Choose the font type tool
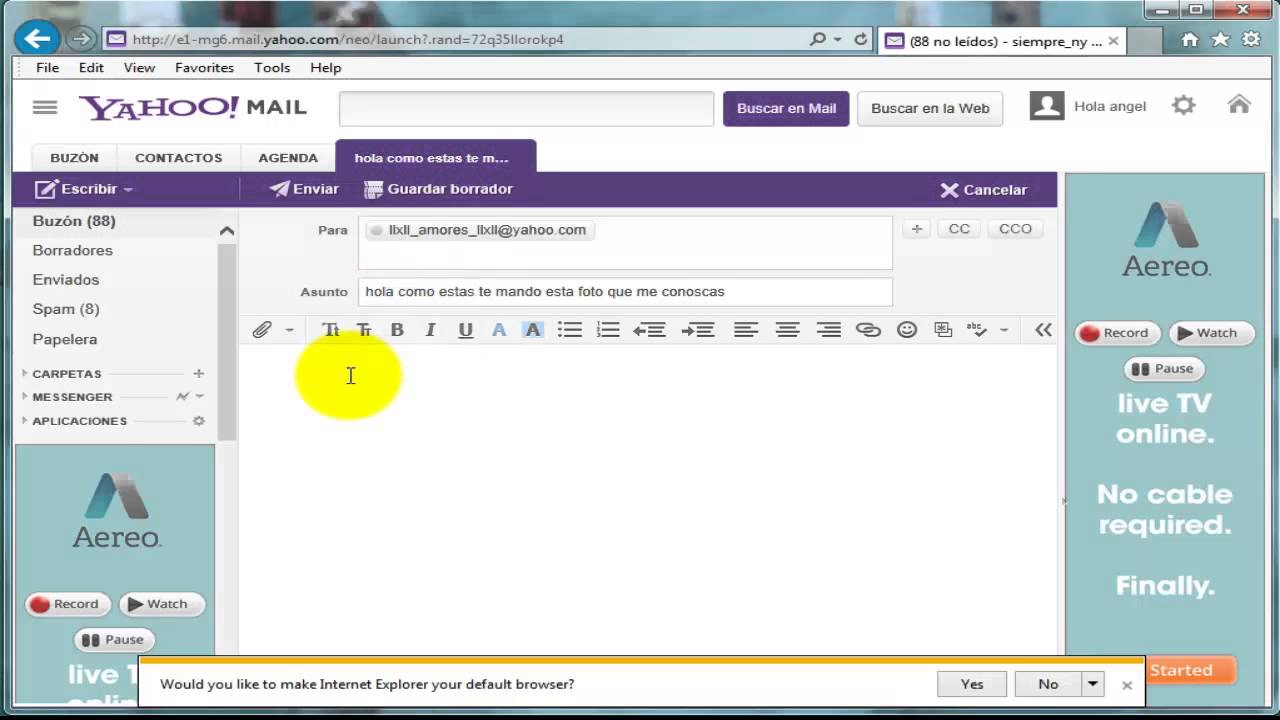 click(331, 330)
